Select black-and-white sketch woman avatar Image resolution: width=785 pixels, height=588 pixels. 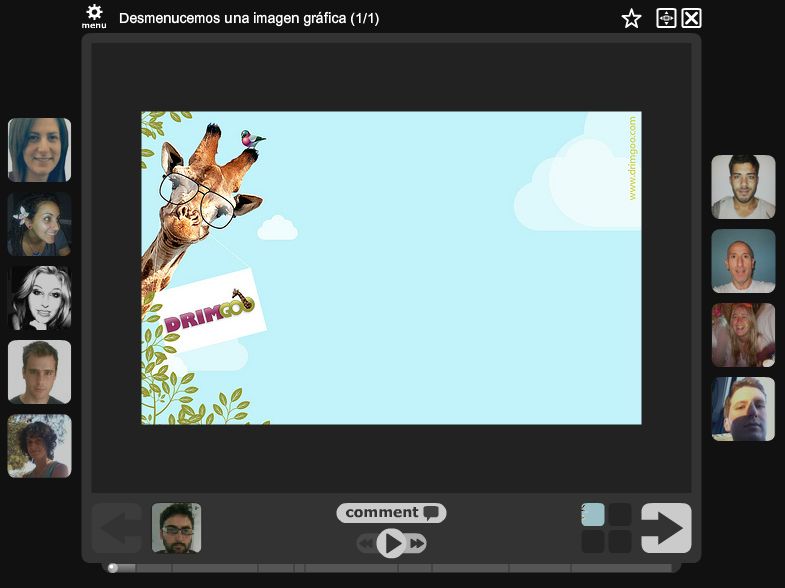coord(40,298)
